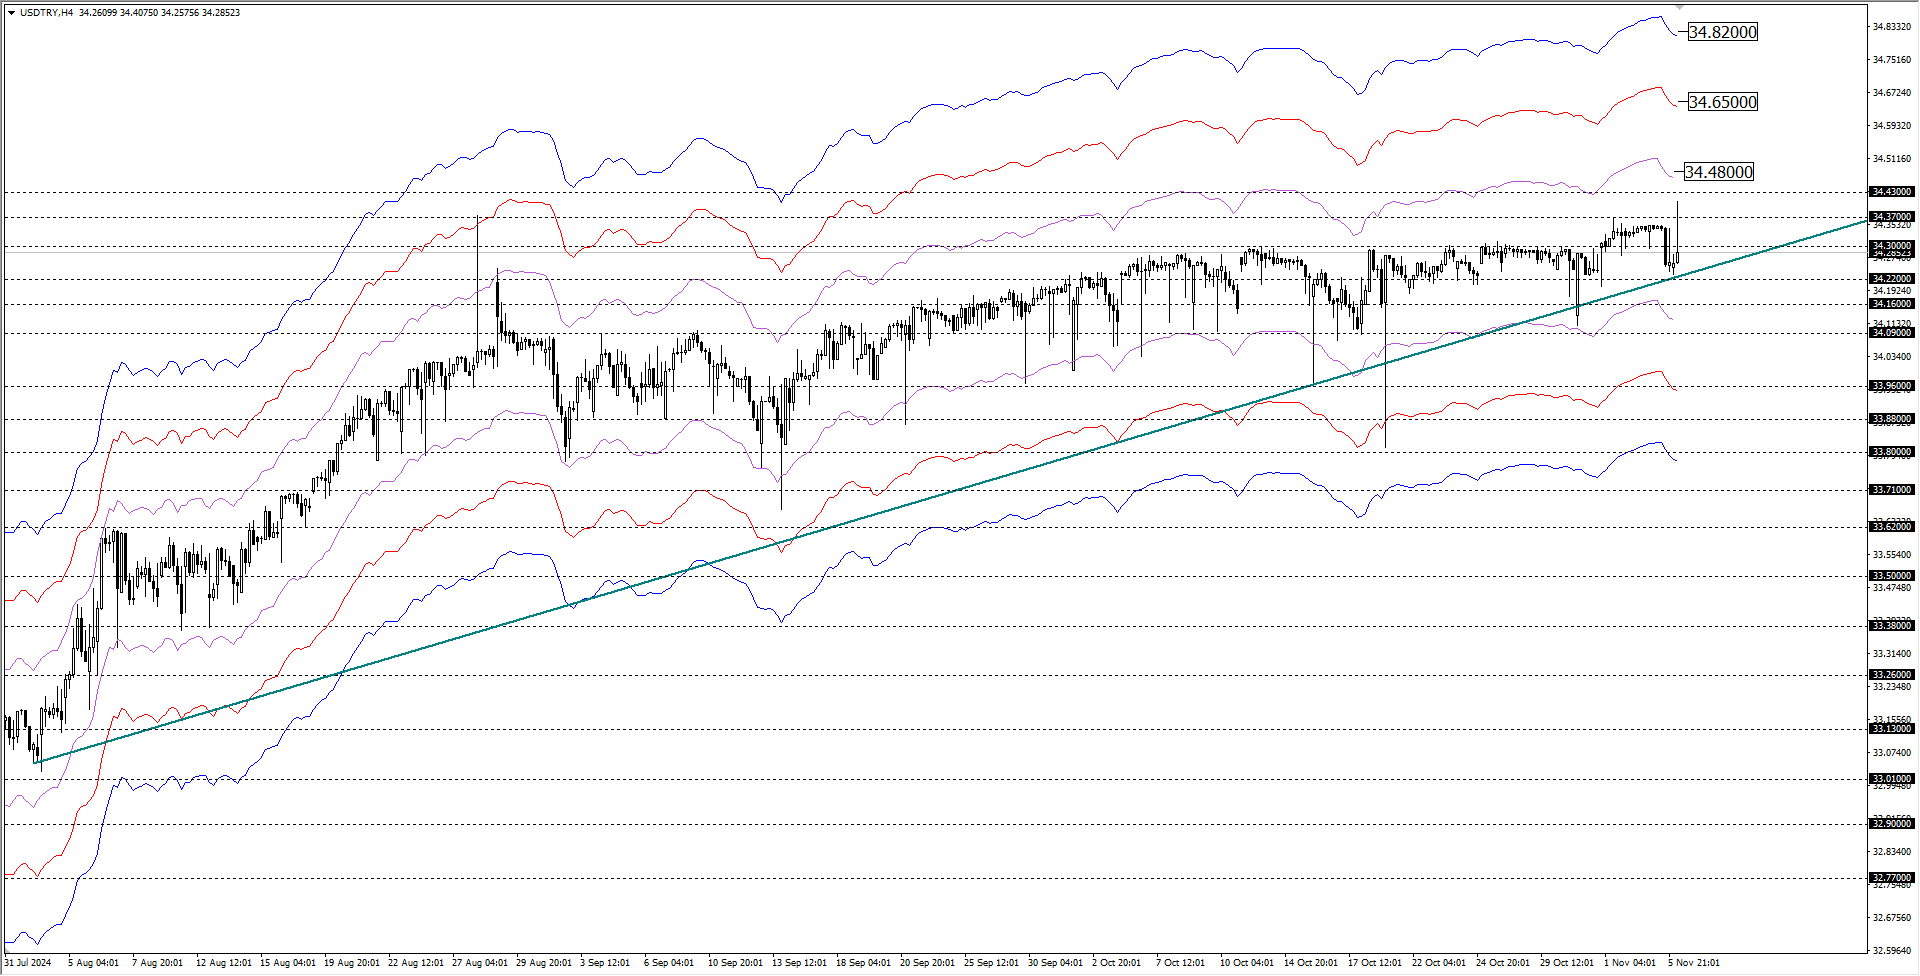Click the 32.67560 price axis value
The width and height of the screenshot is (1920, 976).
click(1892, 918)
